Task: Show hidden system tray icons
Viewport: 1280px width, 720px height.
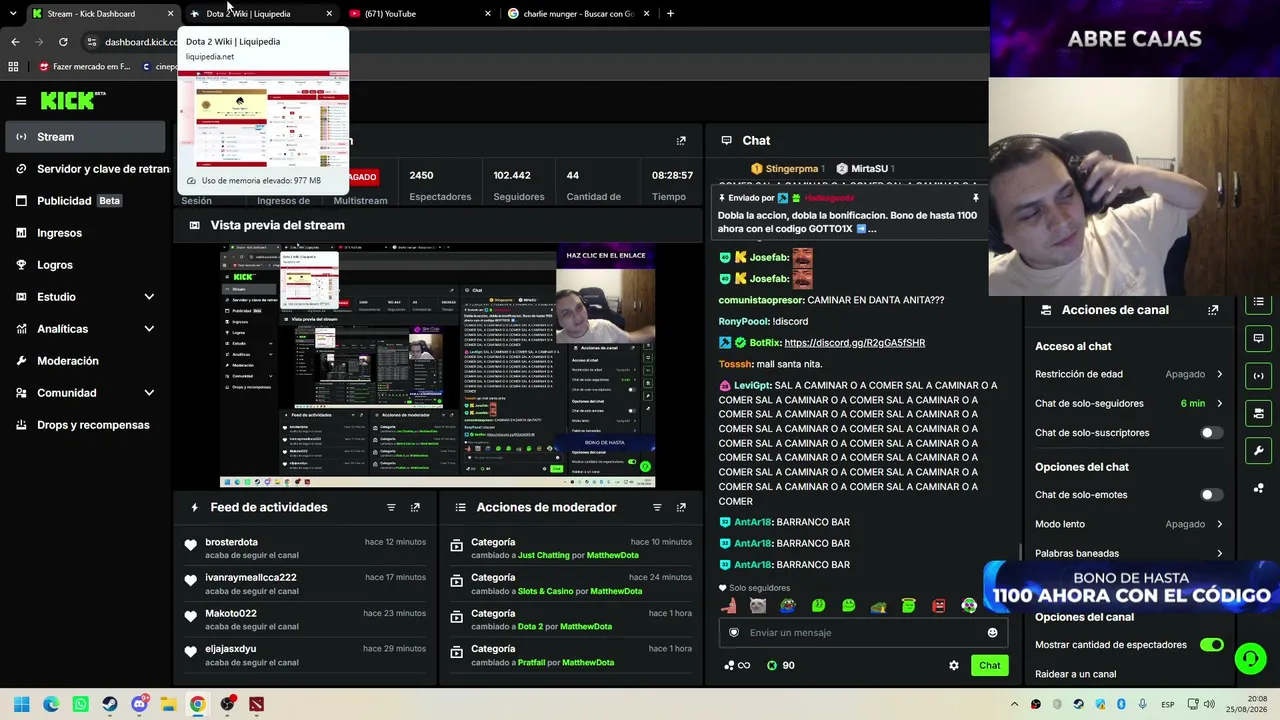Action: 1014,705
